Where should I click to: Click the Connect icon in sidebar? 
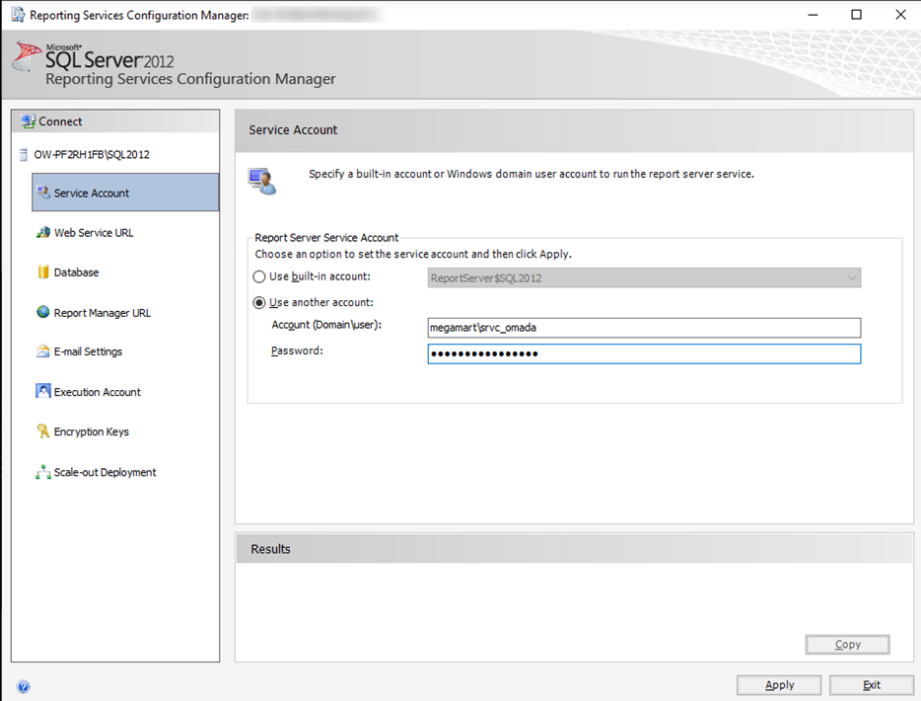(x=28, y=122)
